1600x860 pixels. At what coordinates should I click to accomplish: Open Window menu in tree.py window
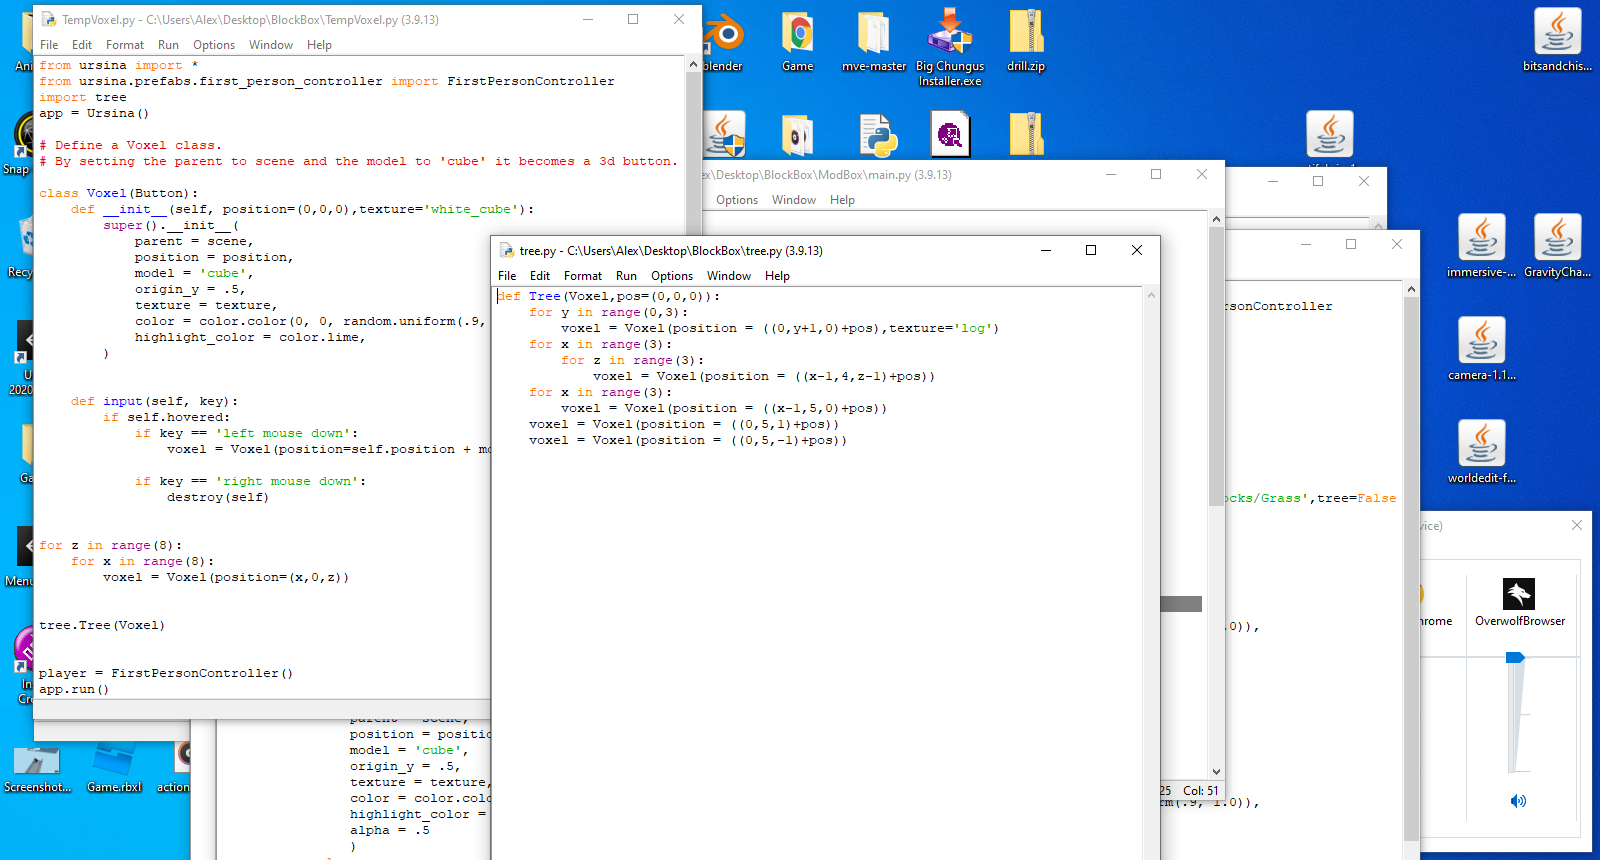(x=729, y=276)
